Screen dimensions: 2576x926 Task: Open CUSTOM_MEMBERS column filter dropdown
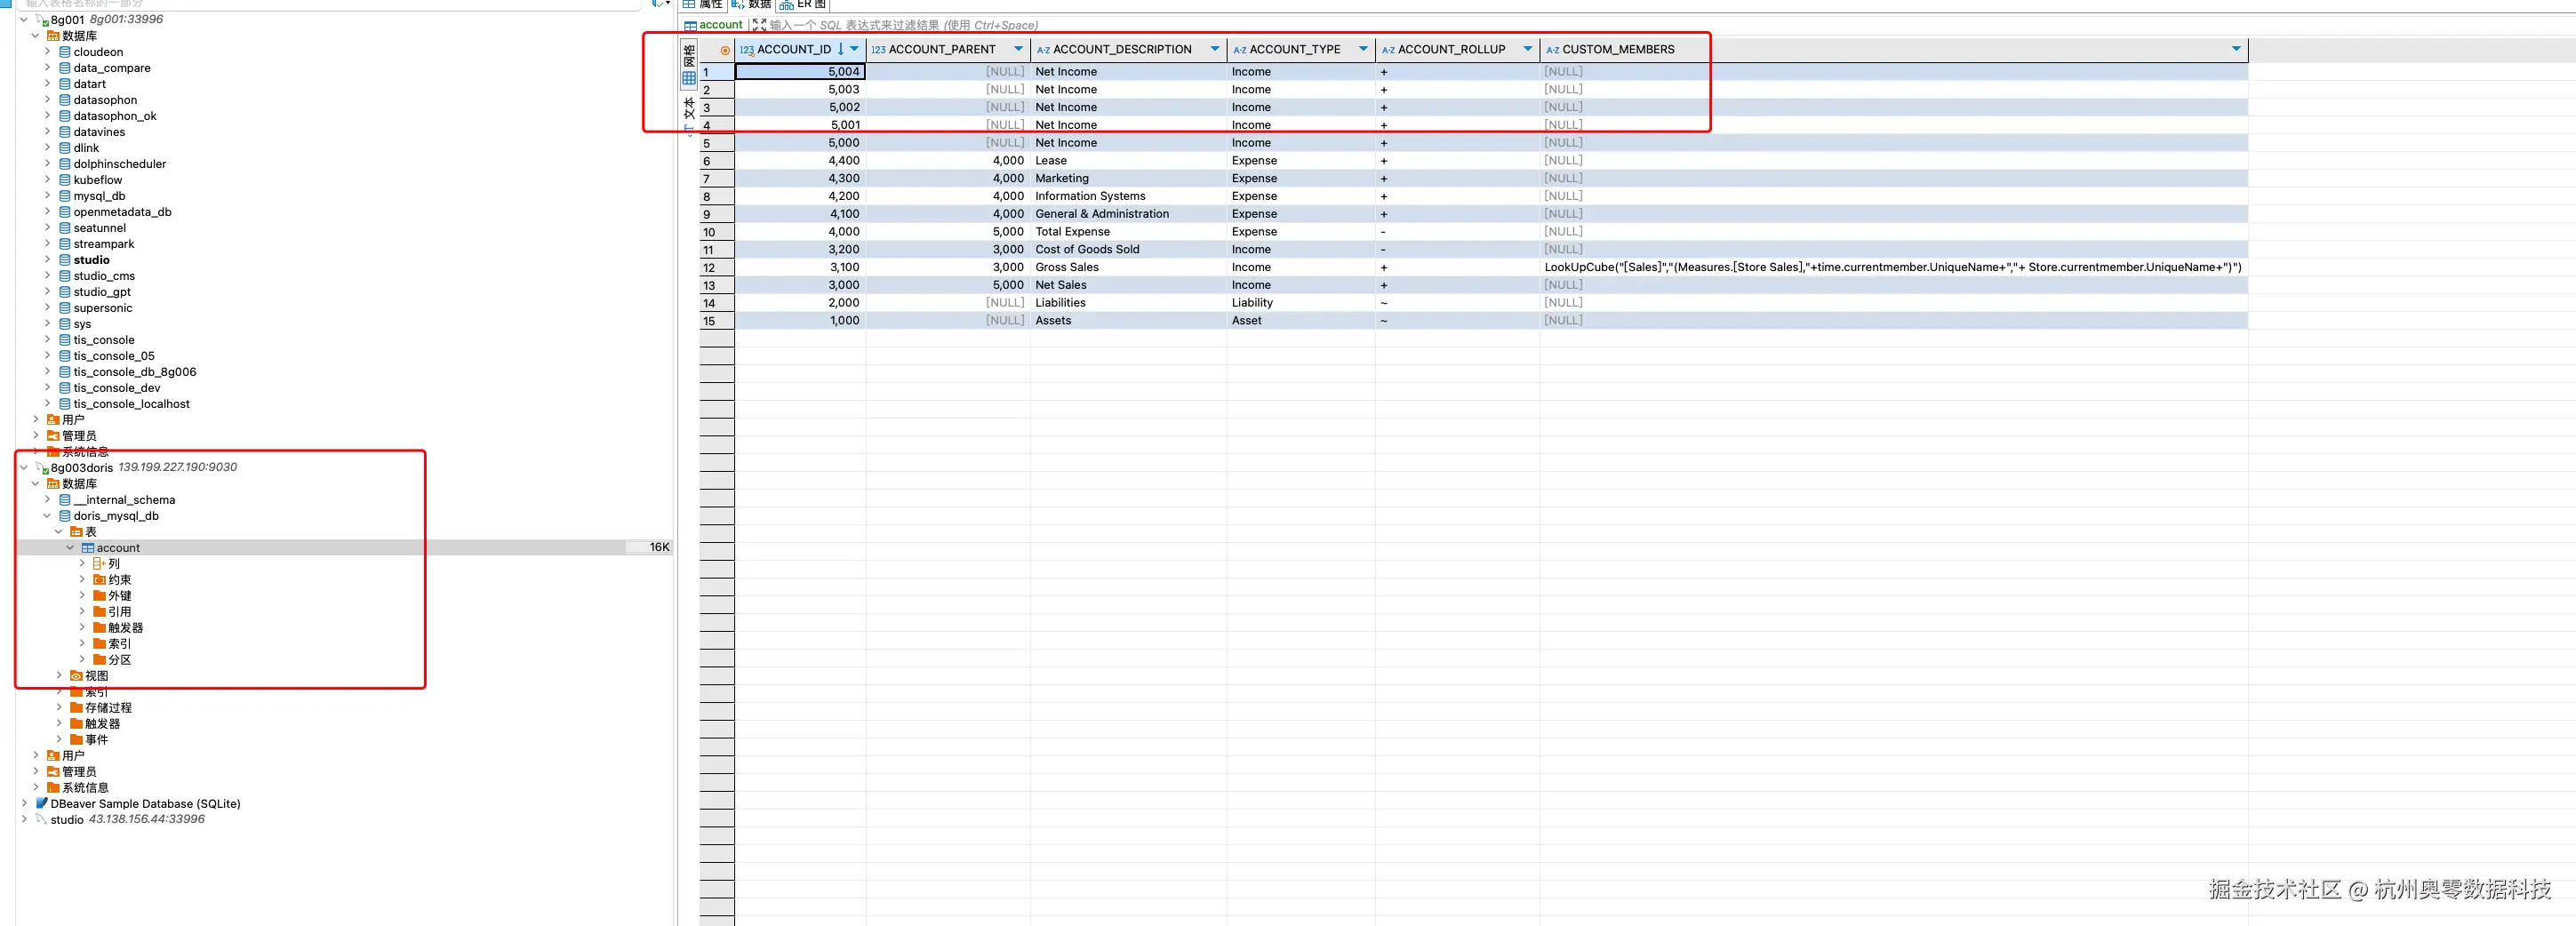pyautogui.click(x=2237, y=49)
